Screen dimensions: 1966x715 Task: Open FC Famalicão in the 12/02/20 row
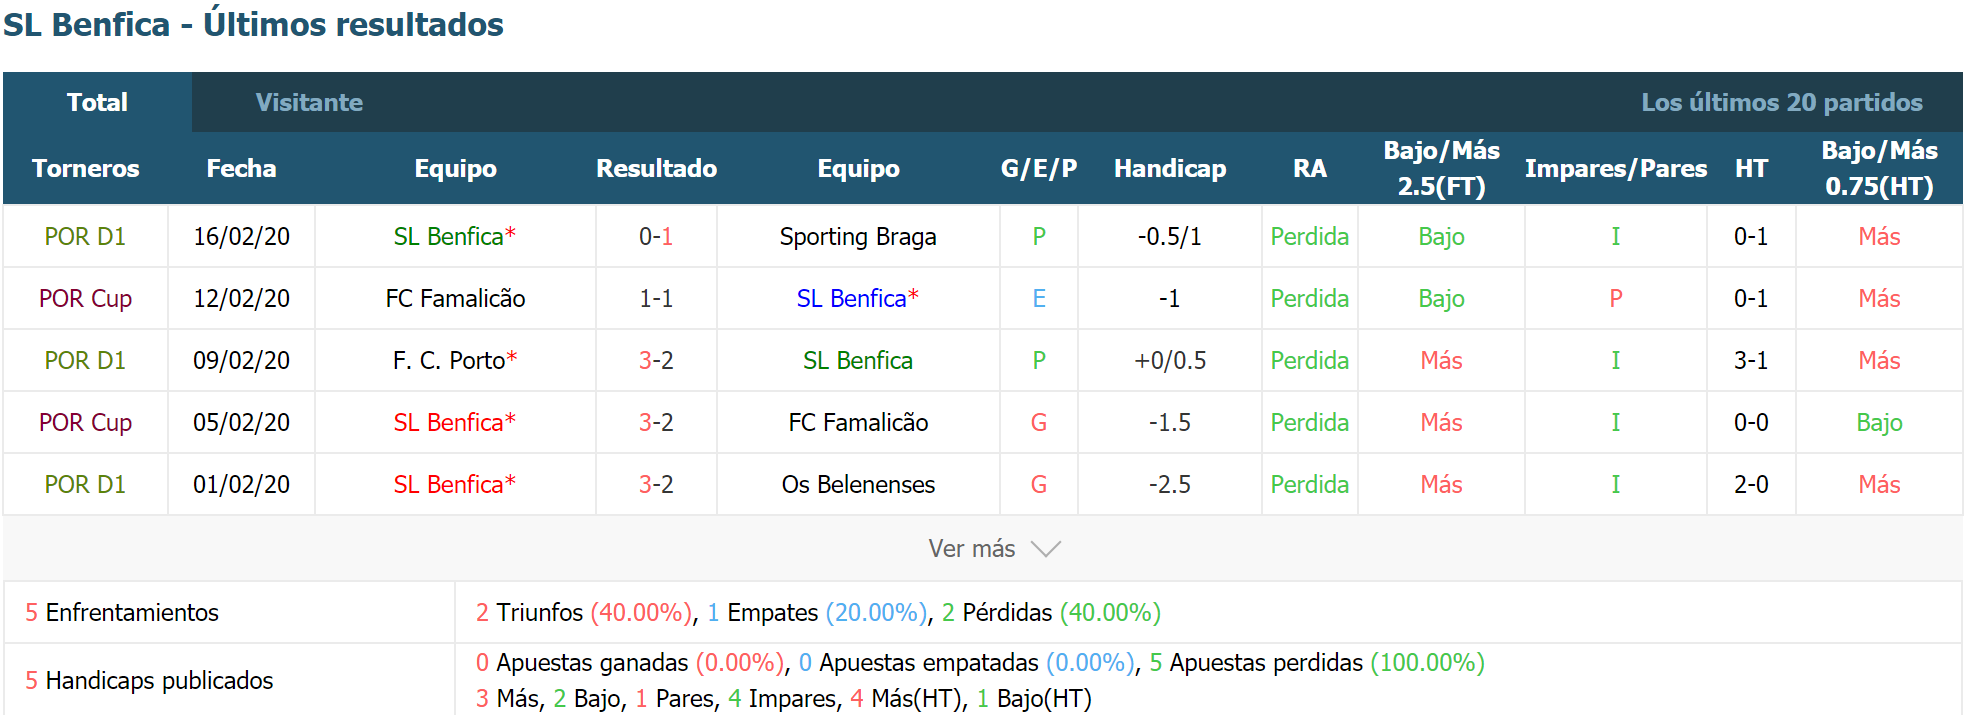(455, 299)
